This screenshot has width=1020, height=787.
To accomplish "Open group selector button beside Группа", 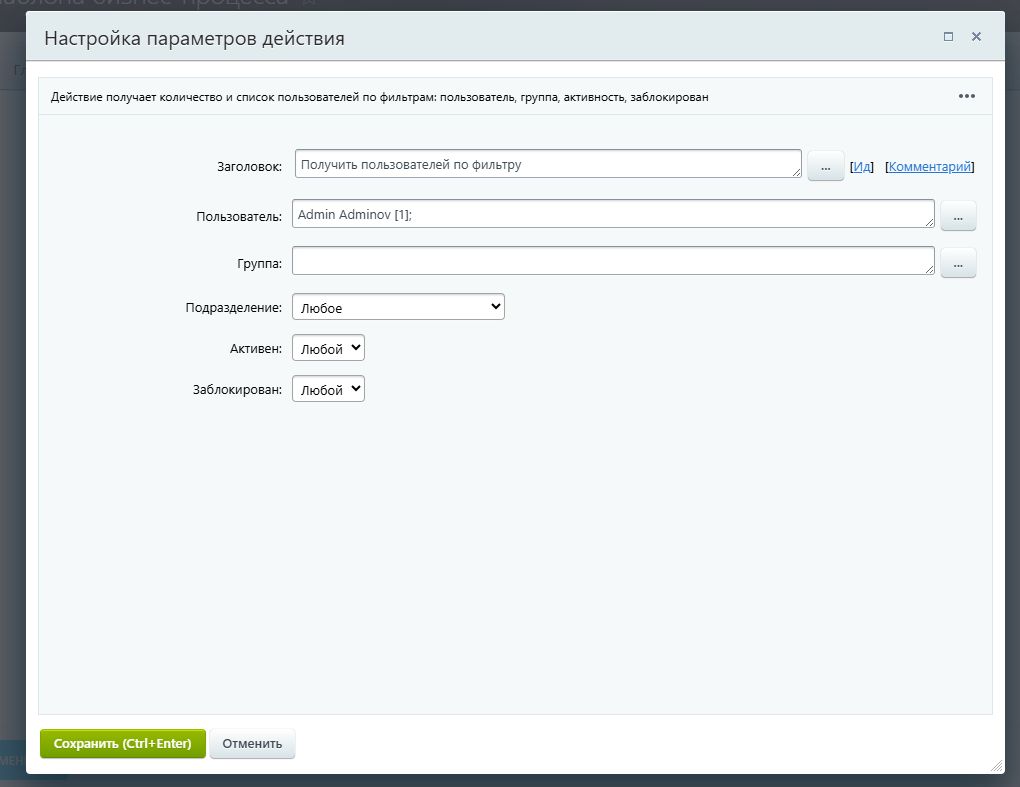I will point(957,263).
